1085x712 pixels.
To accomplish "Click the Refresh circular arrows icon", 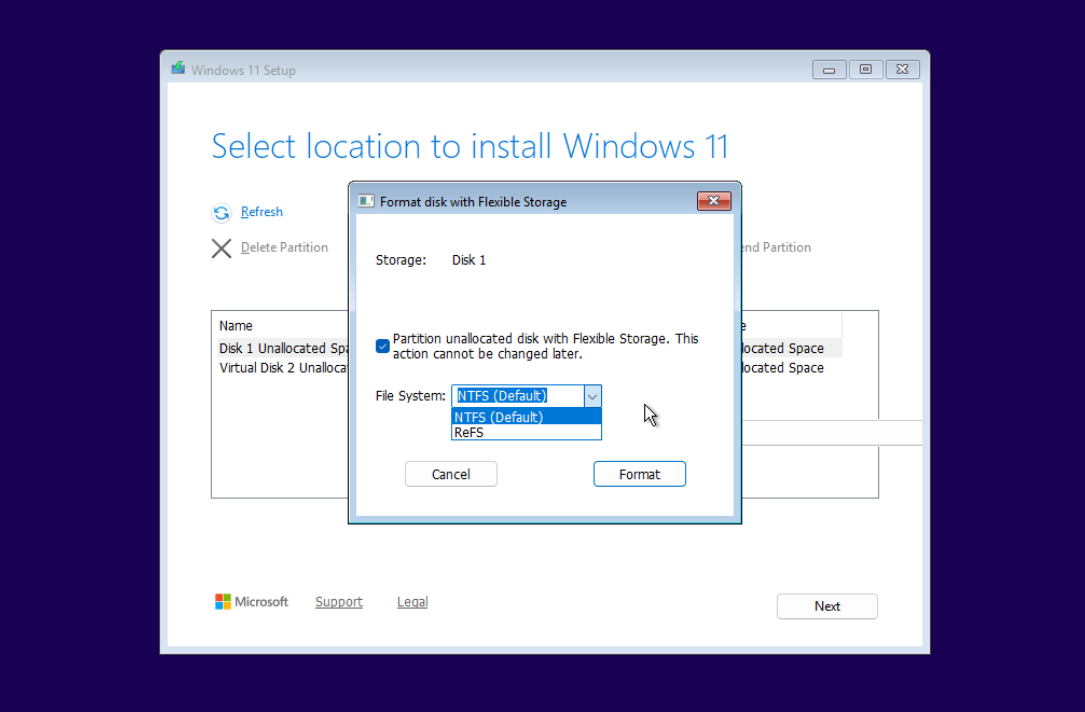I will [221, 212].
